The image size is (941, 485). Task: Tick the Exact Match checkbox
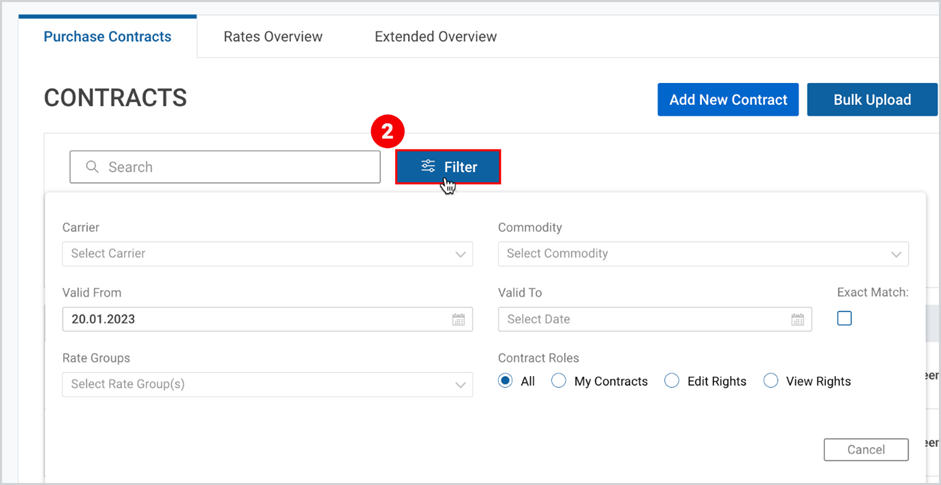tap(844, 319)
